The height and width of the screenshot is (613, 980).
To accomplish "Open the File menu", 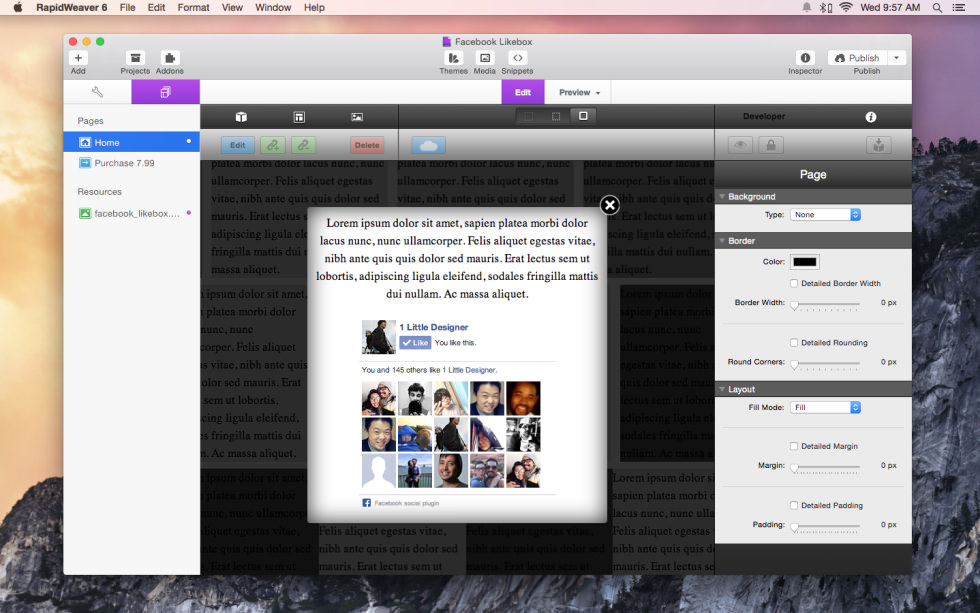I will [128, 7].
